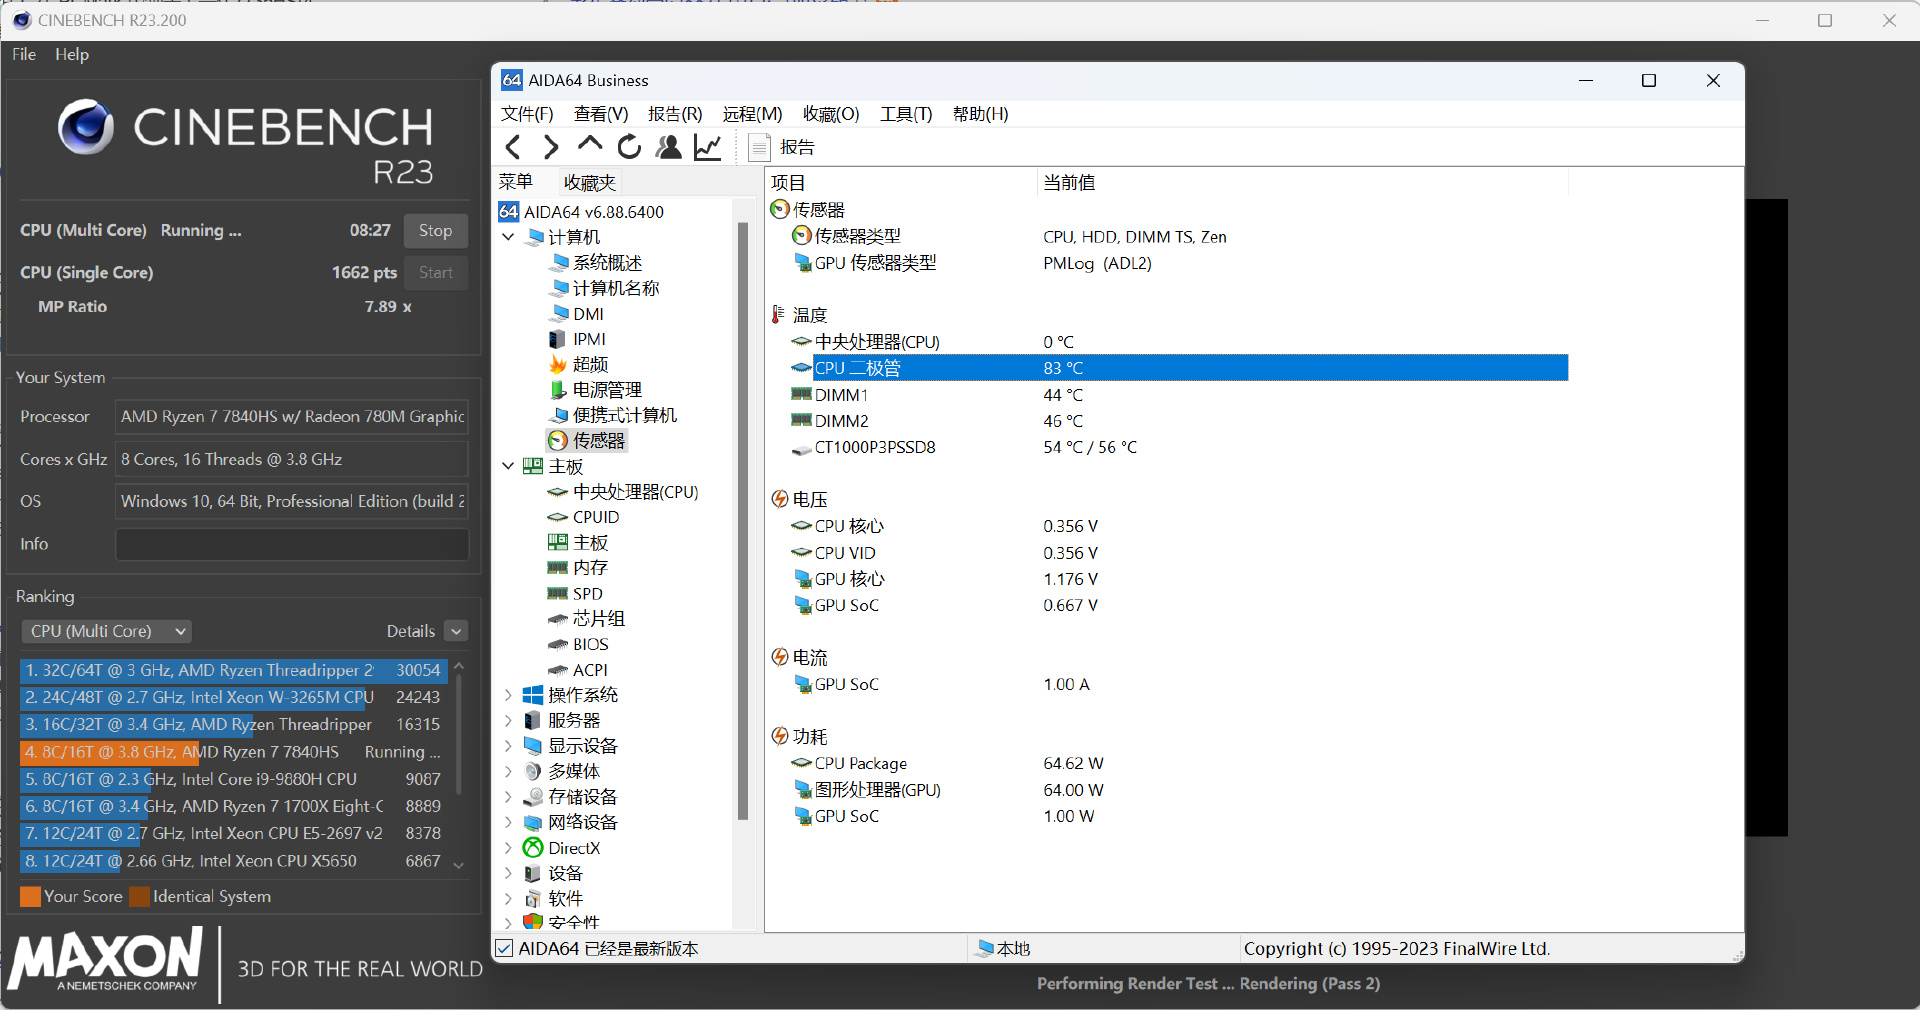Open 便携式计算机 tree item
This screenshot has height=1010, width=1920.
(613, 415)
